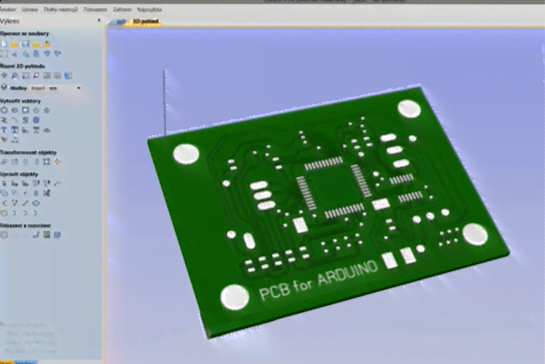Open the Set Size tool
545x364 pixels.
point(15,162)
